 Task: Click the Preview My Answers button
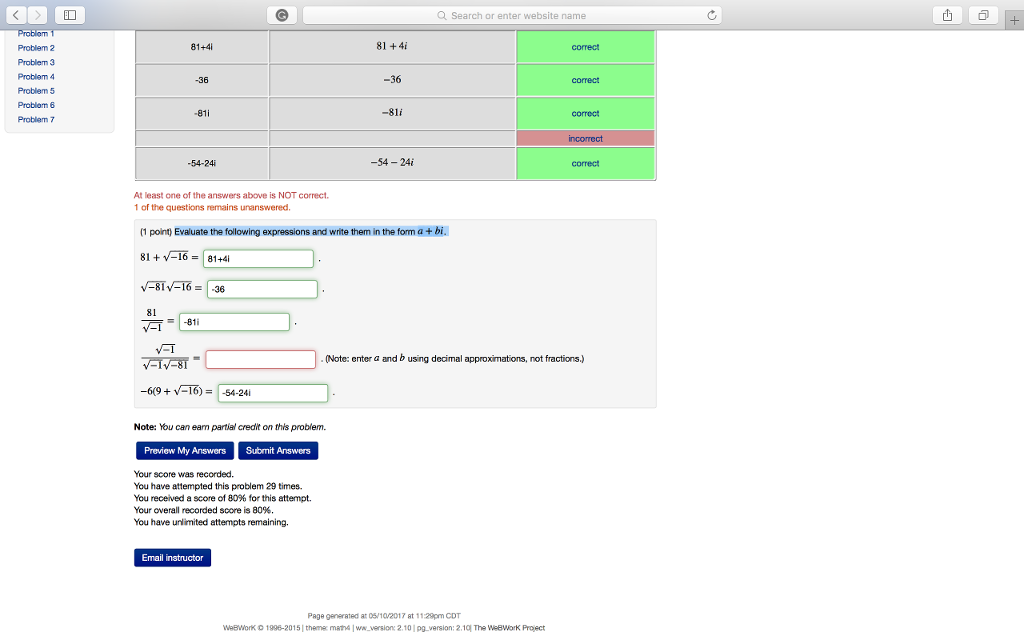184,450
